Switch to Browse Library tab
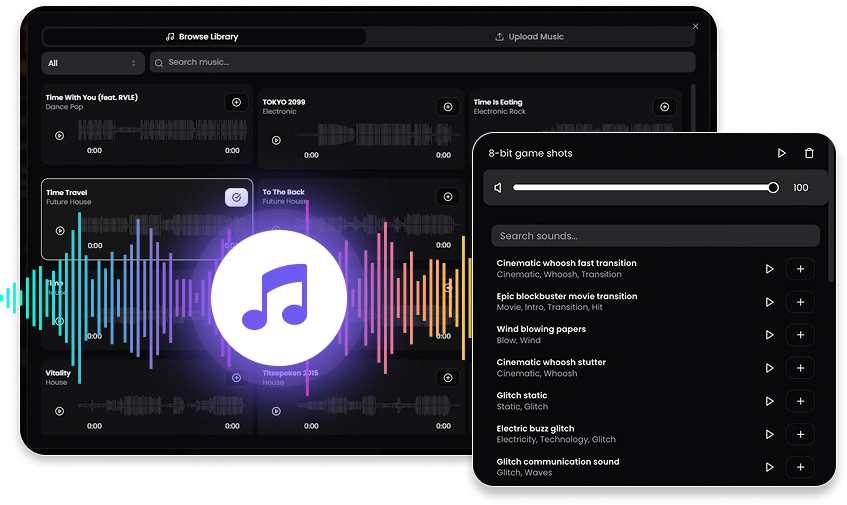Viewport: 847px width, 505px height. click(x=203, y=37)
